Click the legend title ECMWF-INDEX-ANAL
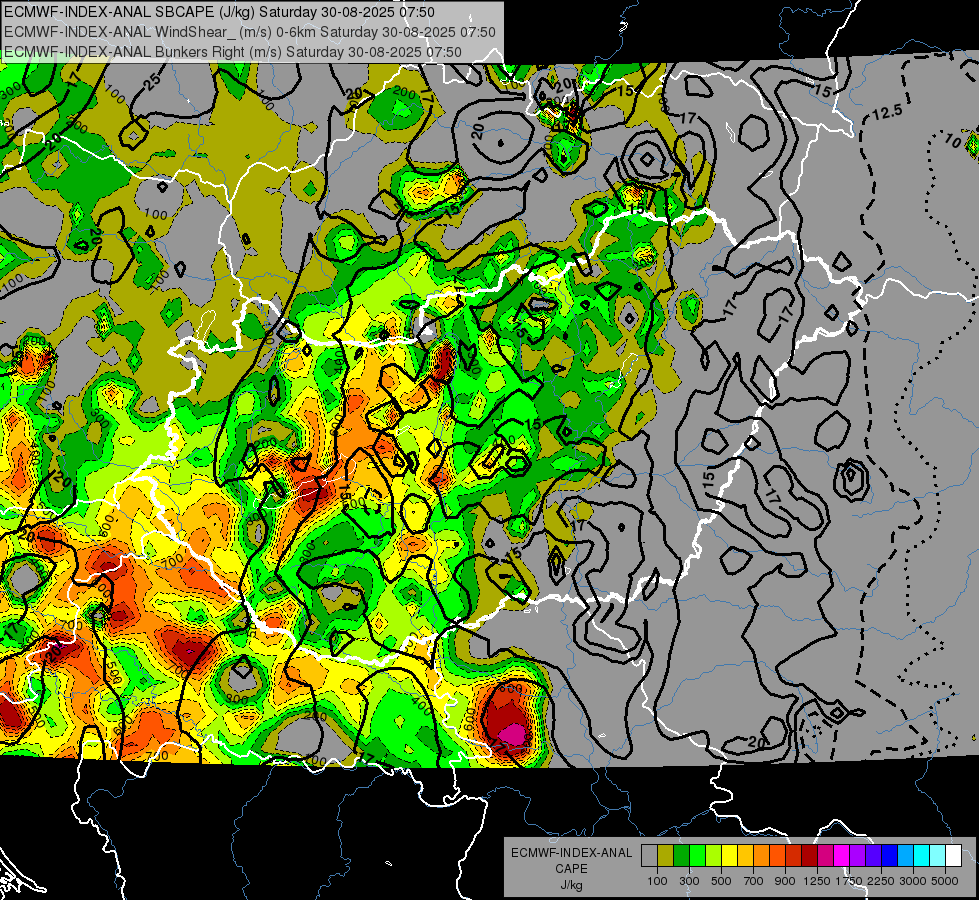Image resolution: width=979 pixels, height=900 pixels. coord(571,853)
